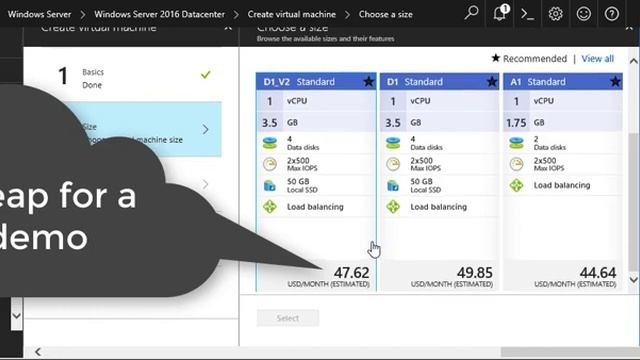The width and height of the screenshot is (640, 360).
Task: Open the highlighted Size step chevron
Action: pos(205,129)
